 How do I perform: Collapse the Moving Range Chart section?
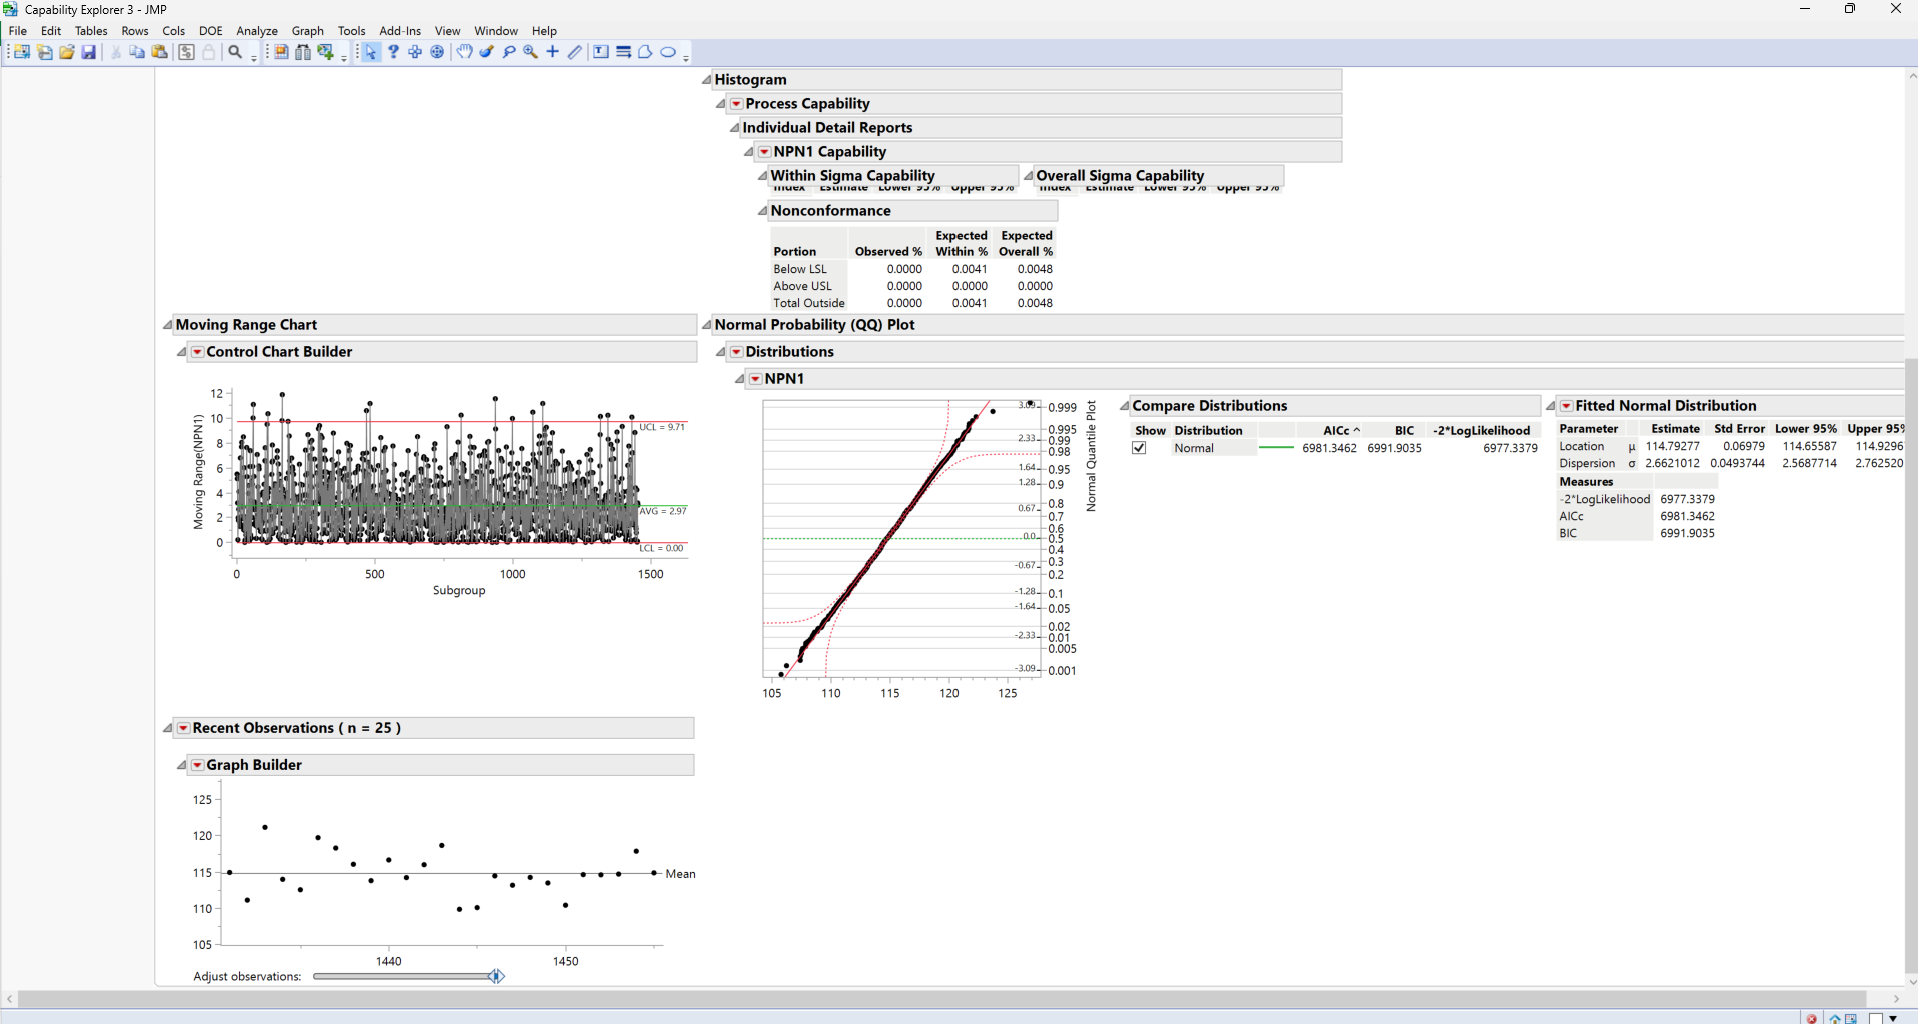167,324
